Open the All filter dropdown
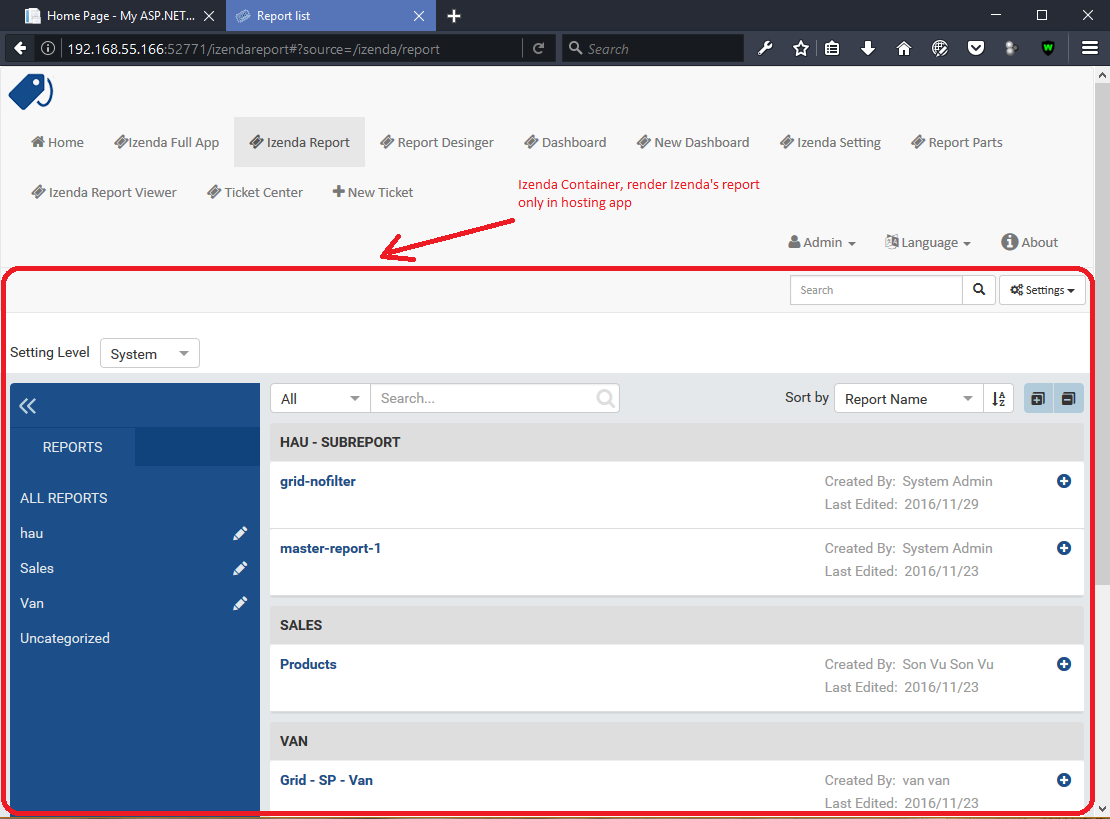The image size is (1110, 819). 321,399
